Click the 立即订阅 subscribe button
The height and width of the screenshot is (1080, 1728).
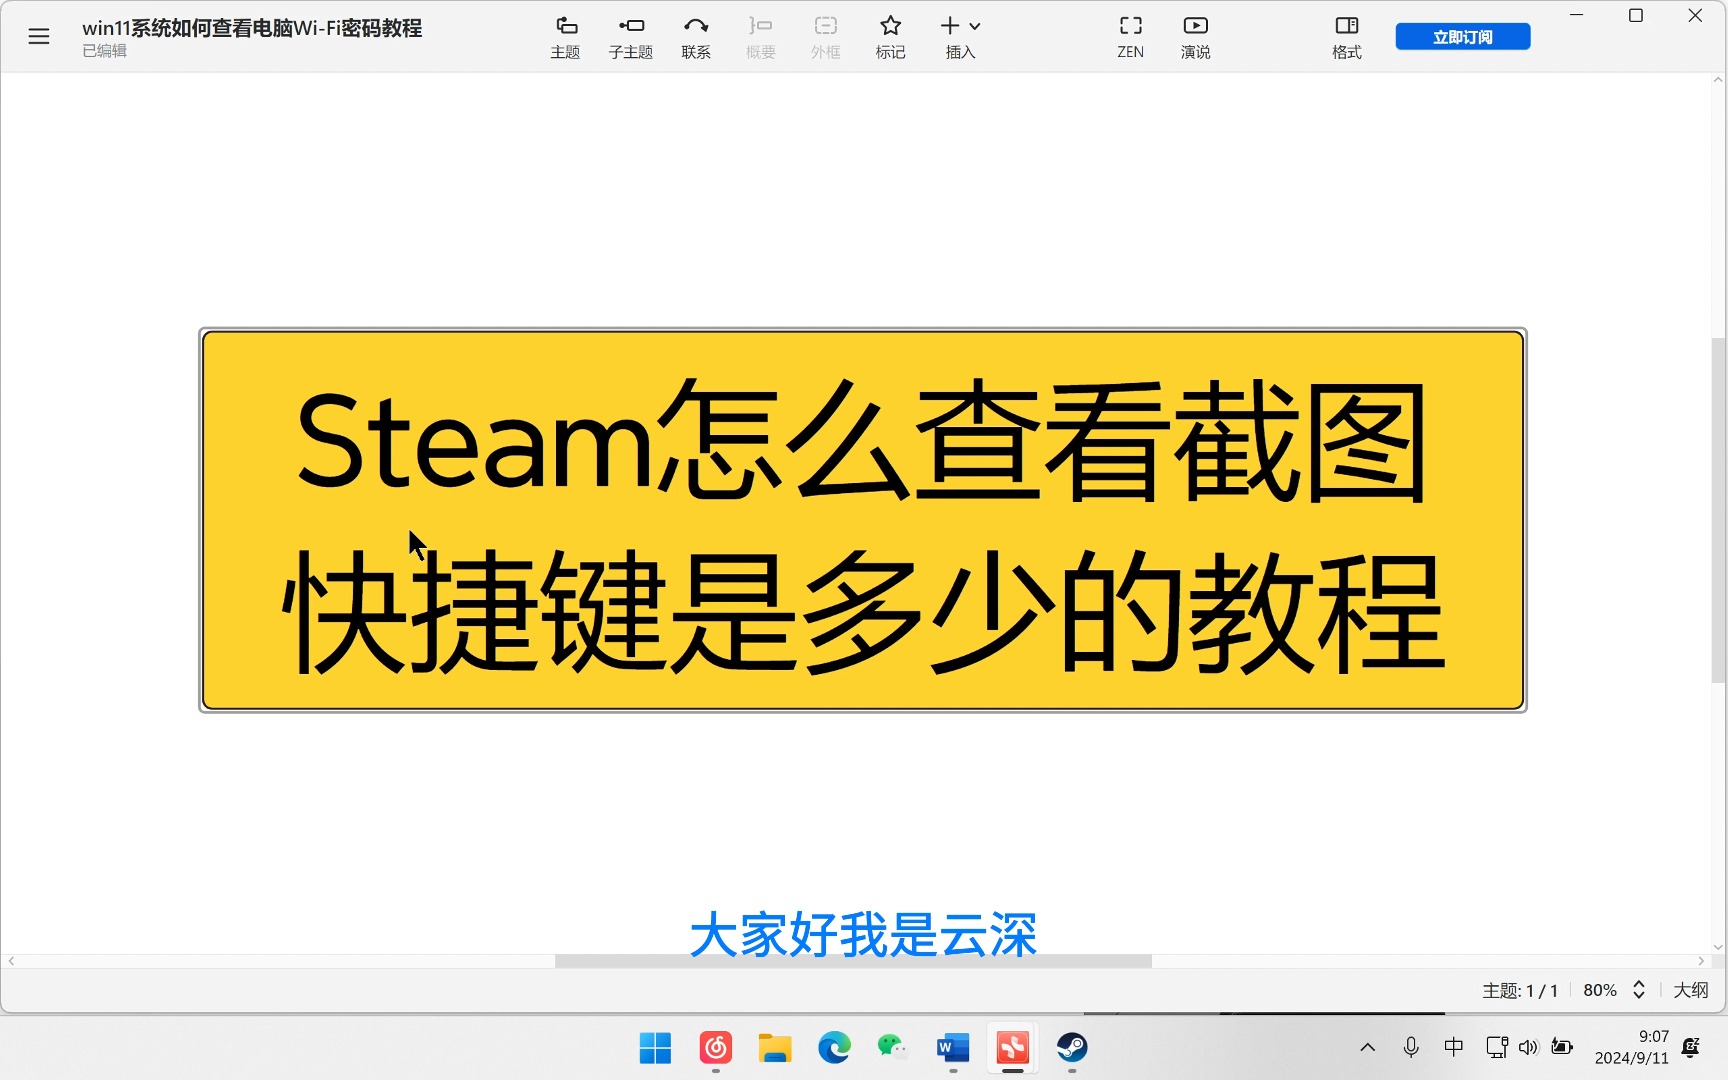tap(1463, 37)
